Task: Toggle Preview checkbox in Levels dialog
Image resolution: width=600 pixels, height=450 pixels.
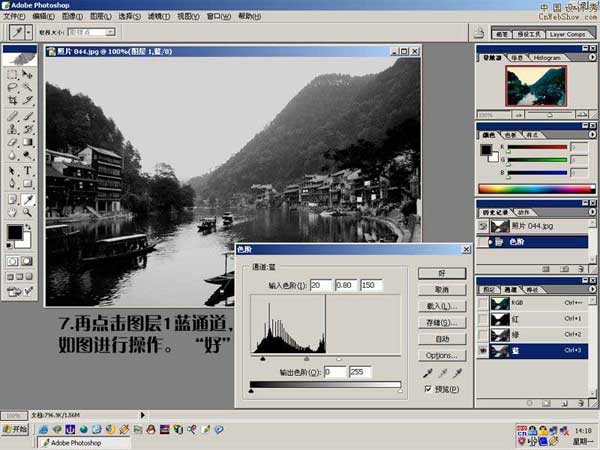Action: point(428,389)
